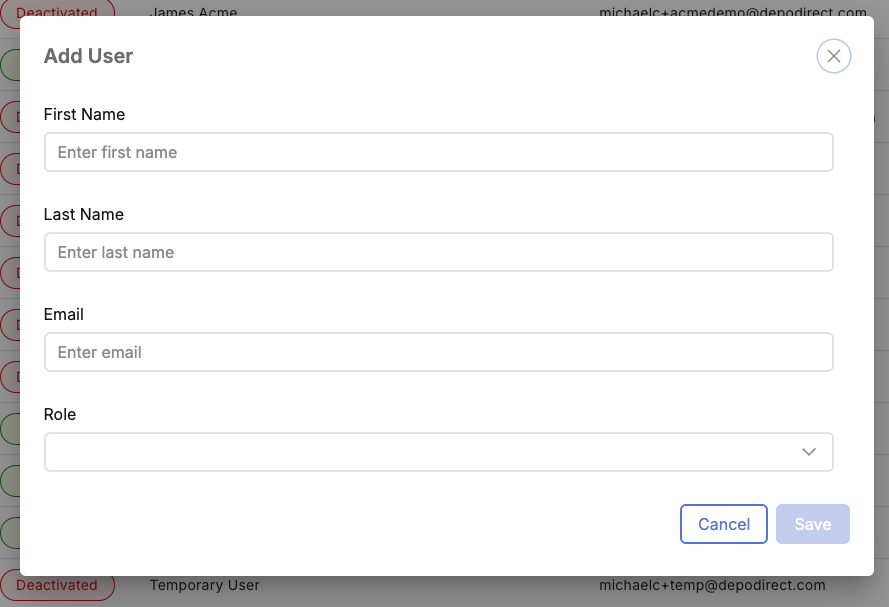Click the Role field label
Image resolution: width=889 pixels, height=607 pixels.
pyautogui.click(x=60, y=414)
